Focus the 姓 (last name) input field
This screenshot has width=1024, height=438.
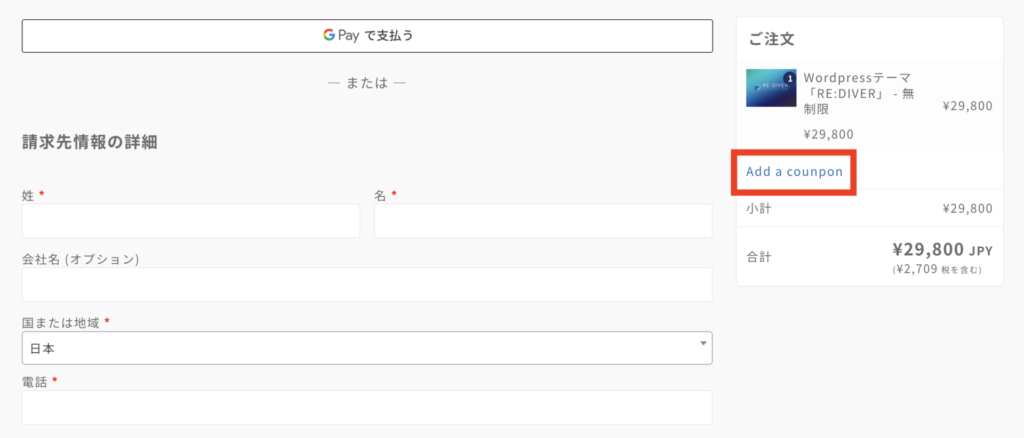(x=191, y=221)
